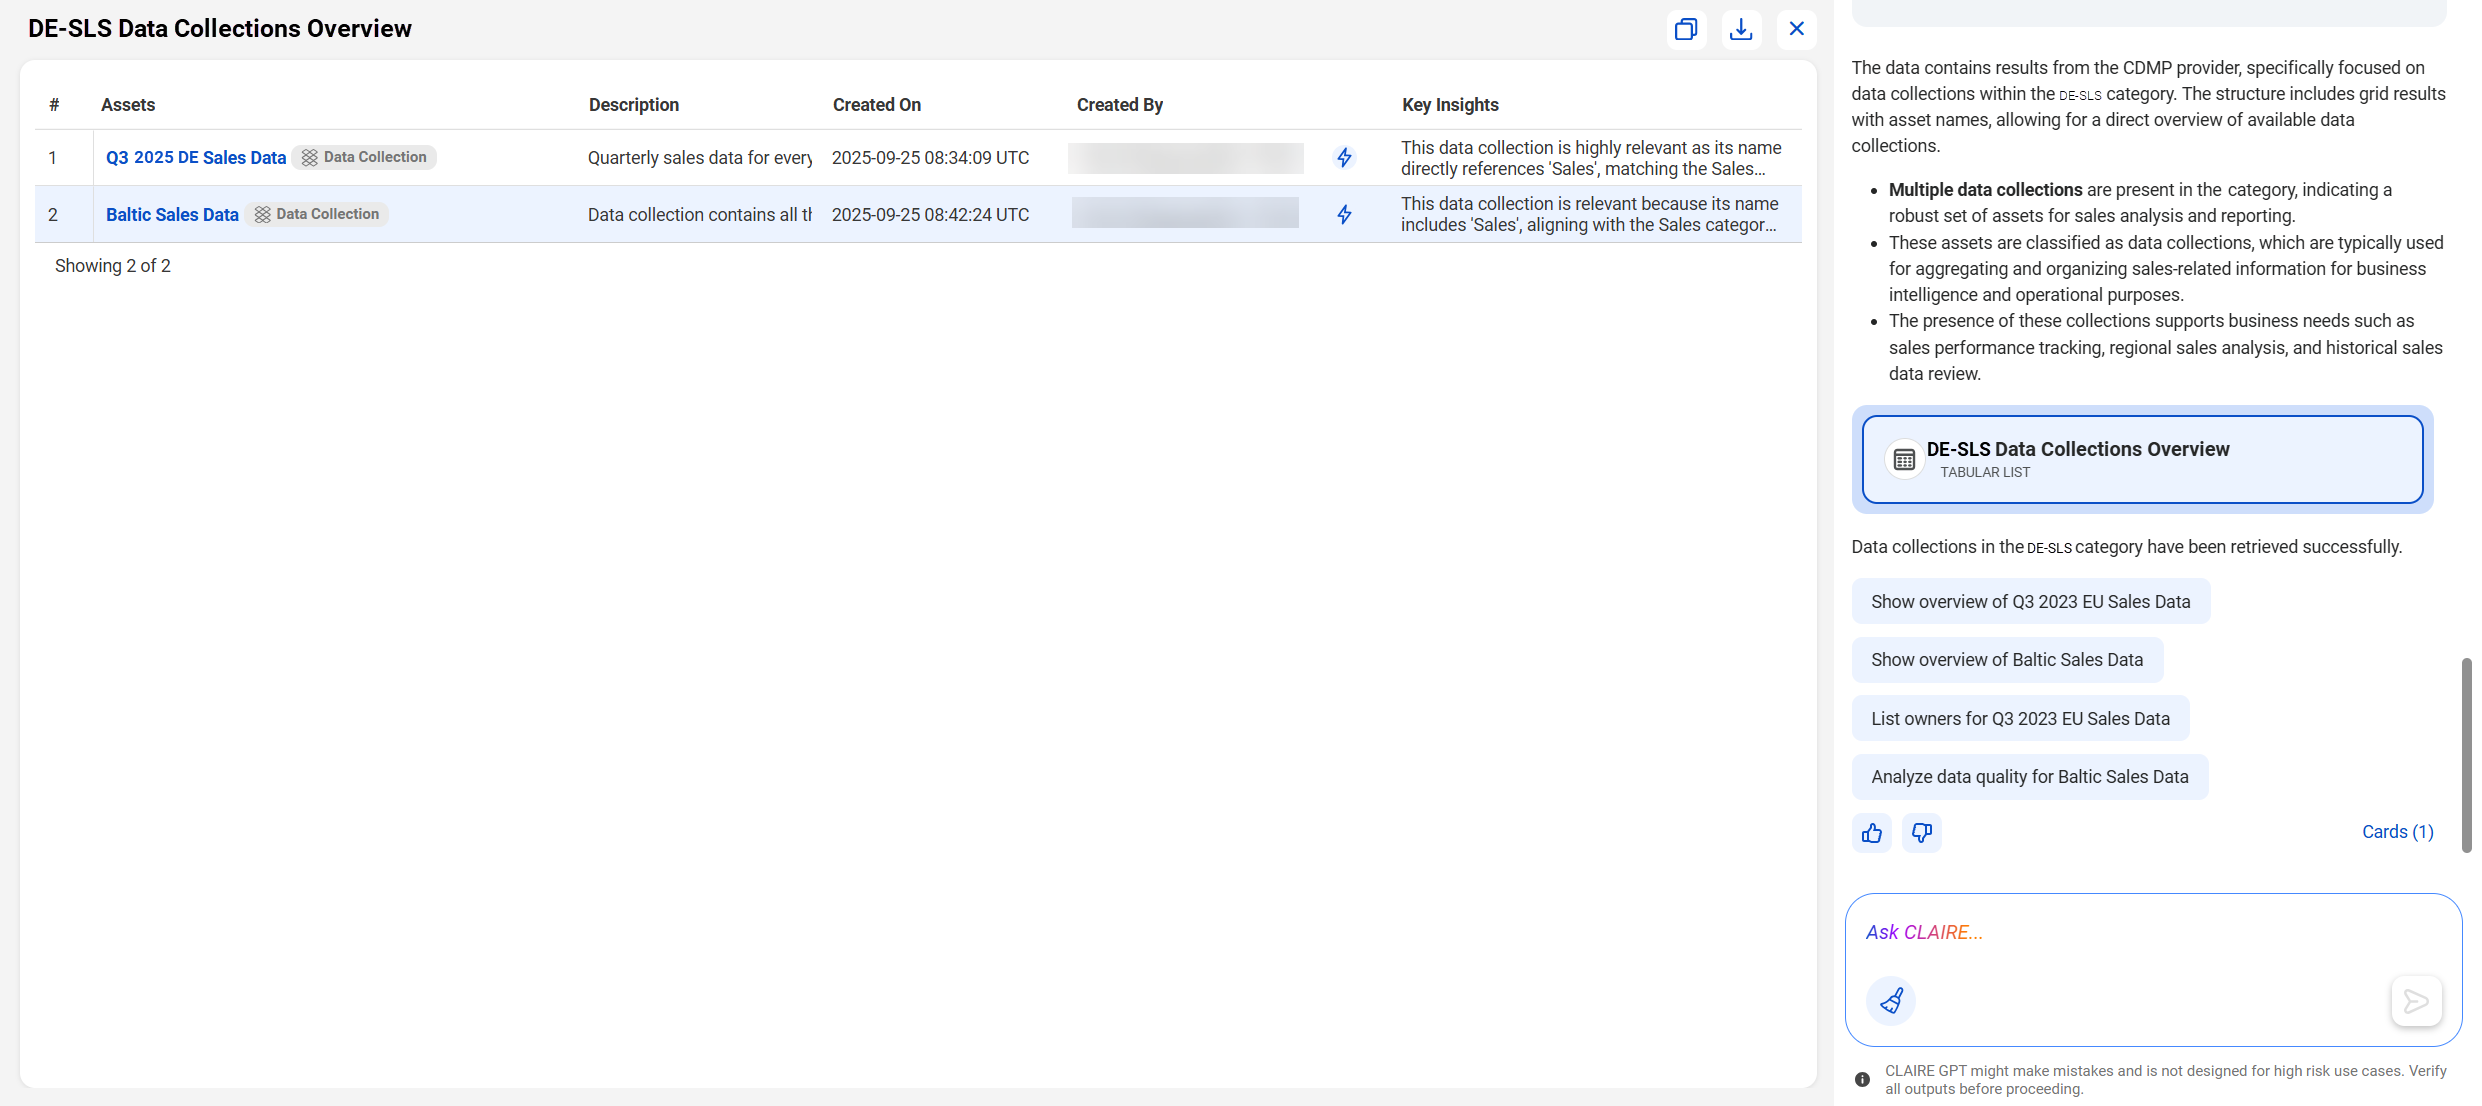Click the 'Showing 2 of 2' footer text
2482x1106 pixels.
113,266
